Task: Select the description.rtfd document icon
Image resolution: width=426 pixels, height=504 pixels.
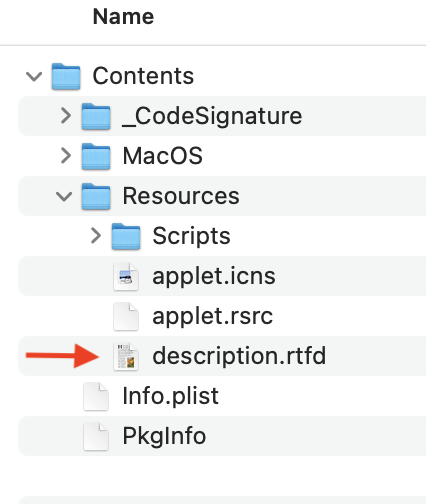Action: pos(126,356)
